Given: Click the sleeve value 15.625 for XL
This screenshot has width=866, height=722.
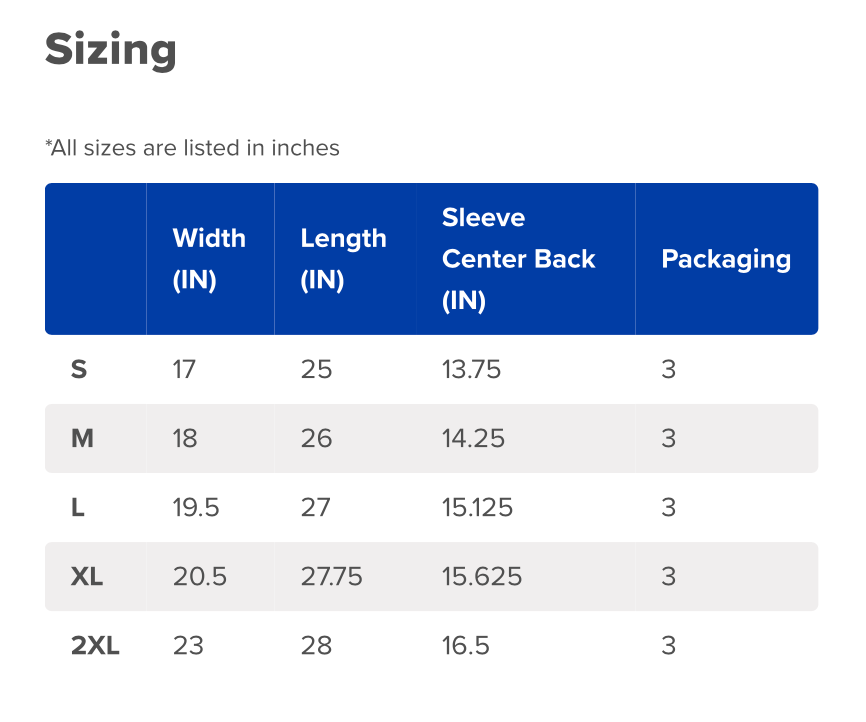Looking at the screenshot, I should click(481, 577).
